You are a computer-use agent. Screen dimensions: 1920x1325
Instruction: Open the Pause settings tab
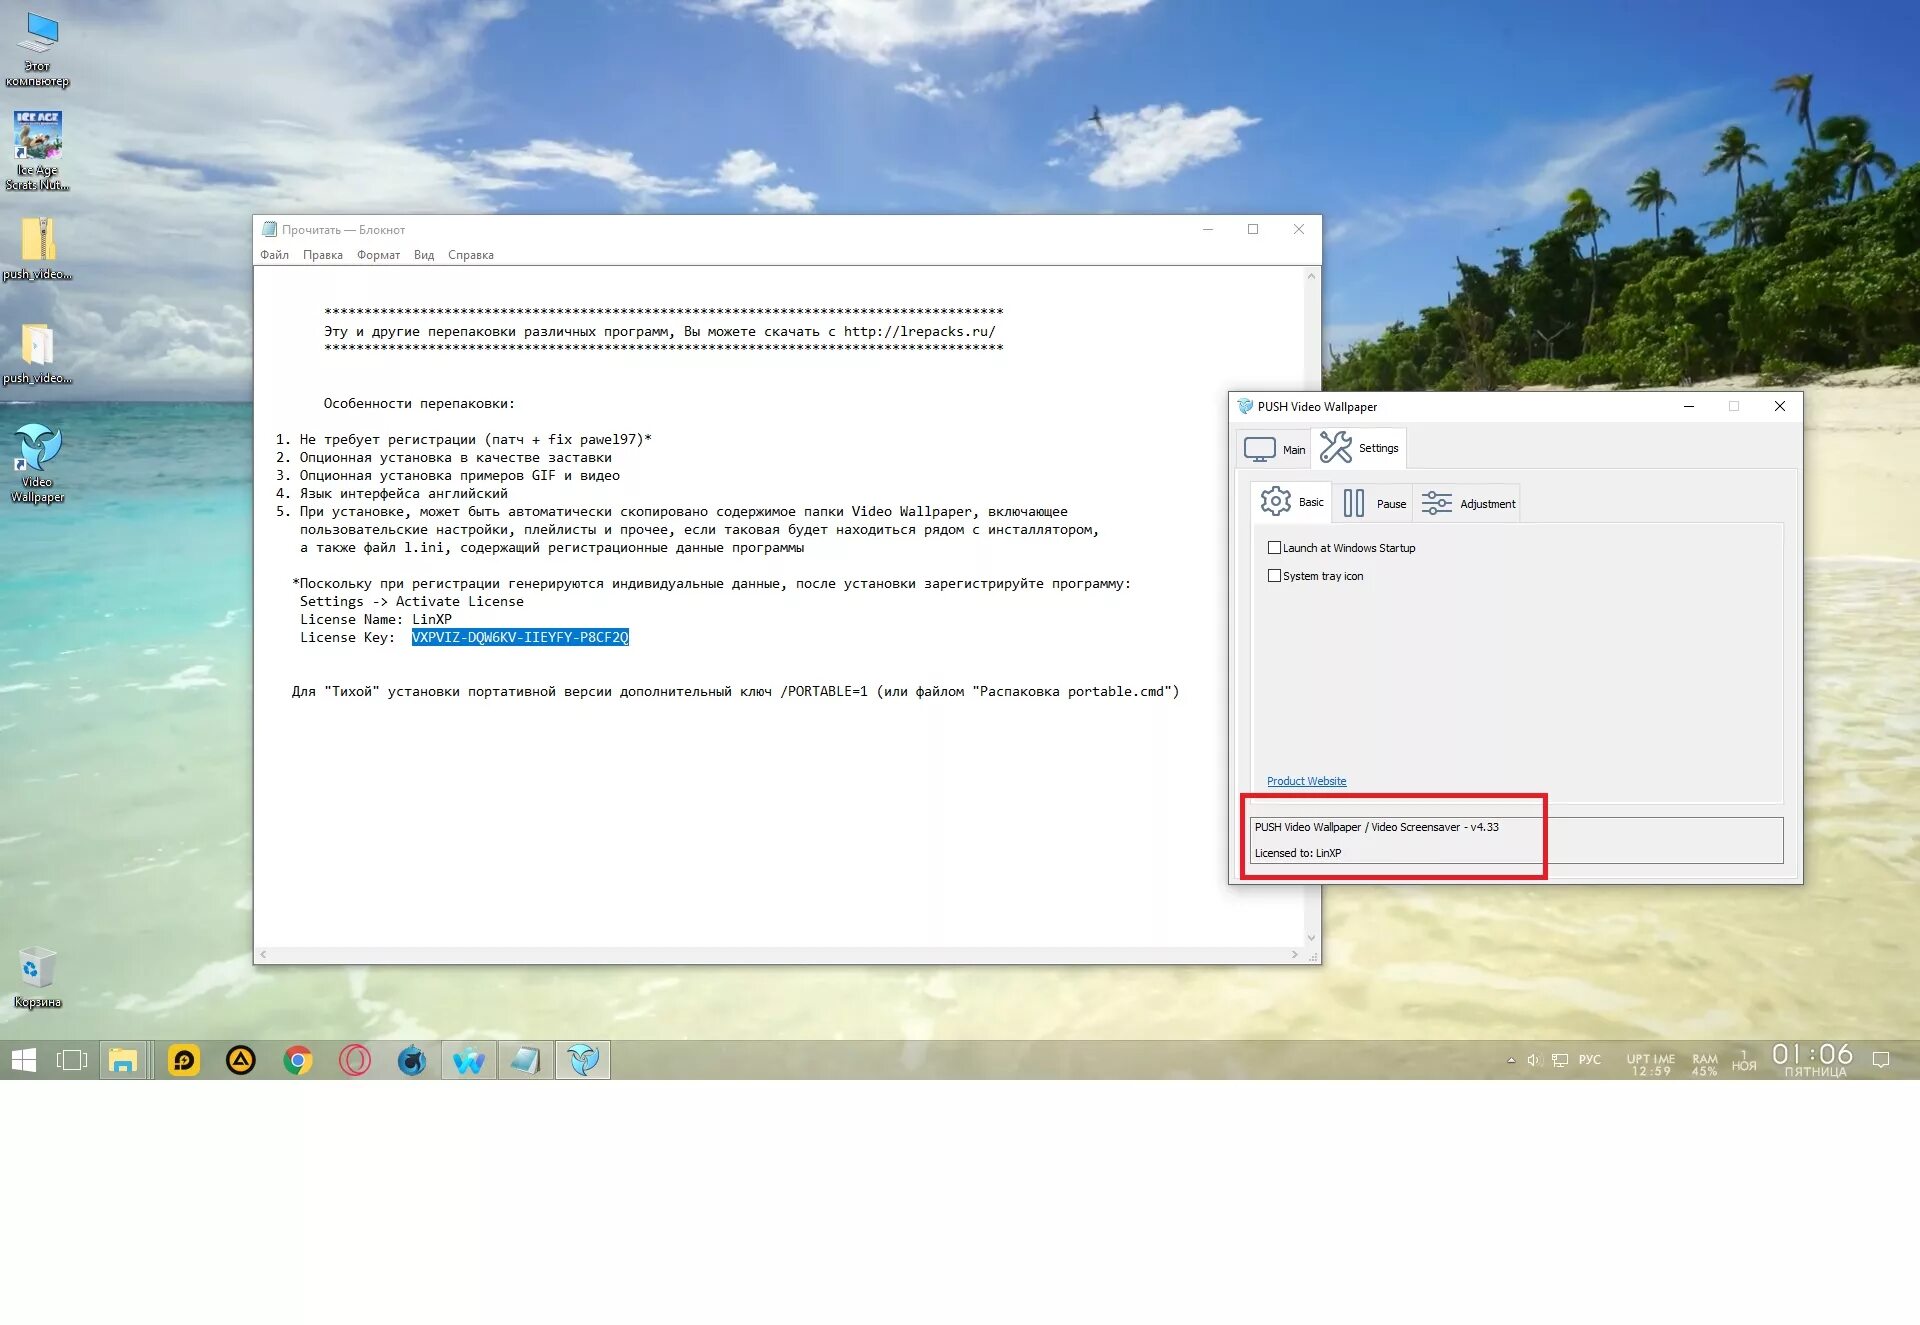coord(1374,503)
